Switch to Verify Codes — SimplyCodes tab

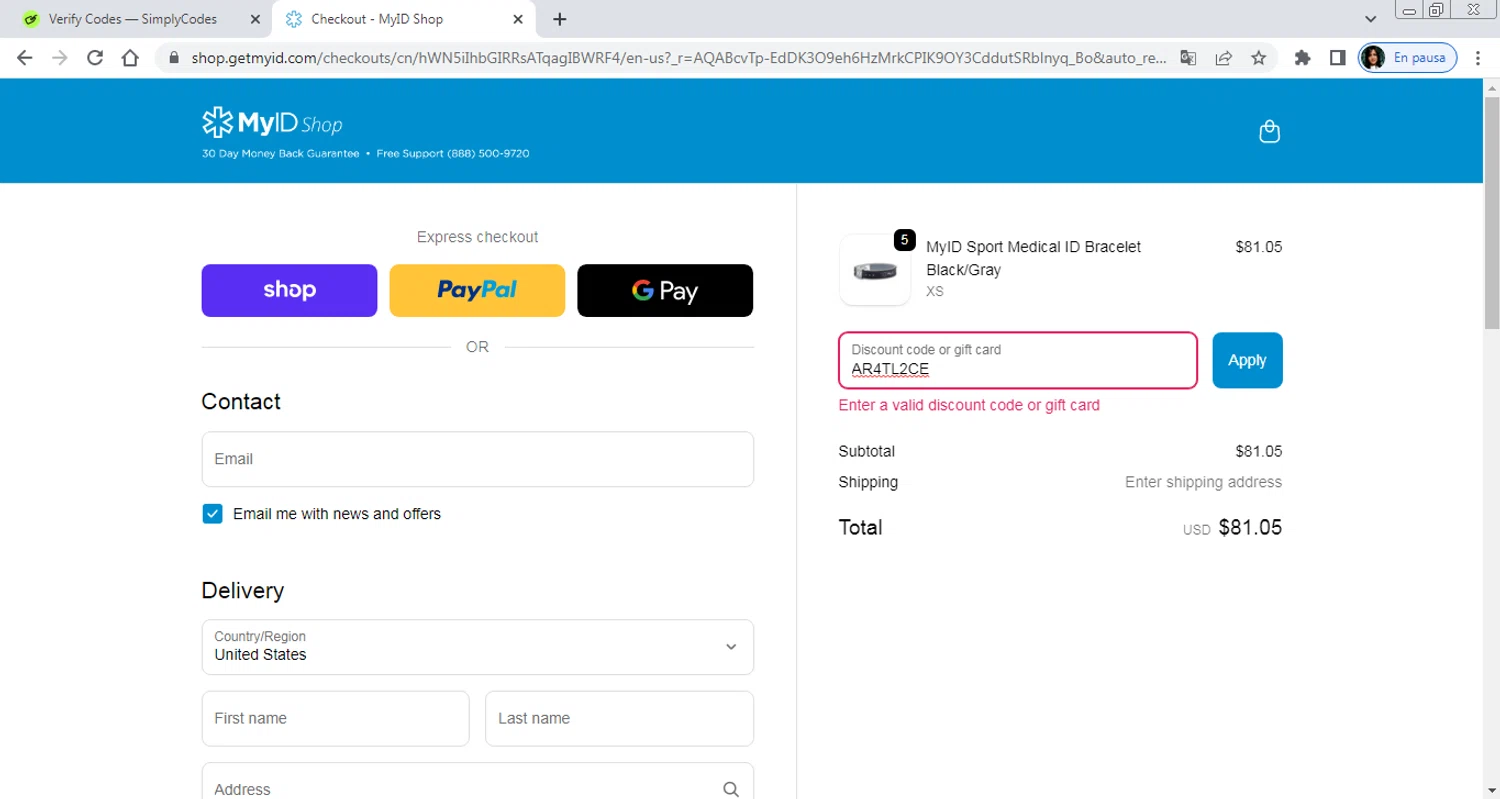point(133,19)
